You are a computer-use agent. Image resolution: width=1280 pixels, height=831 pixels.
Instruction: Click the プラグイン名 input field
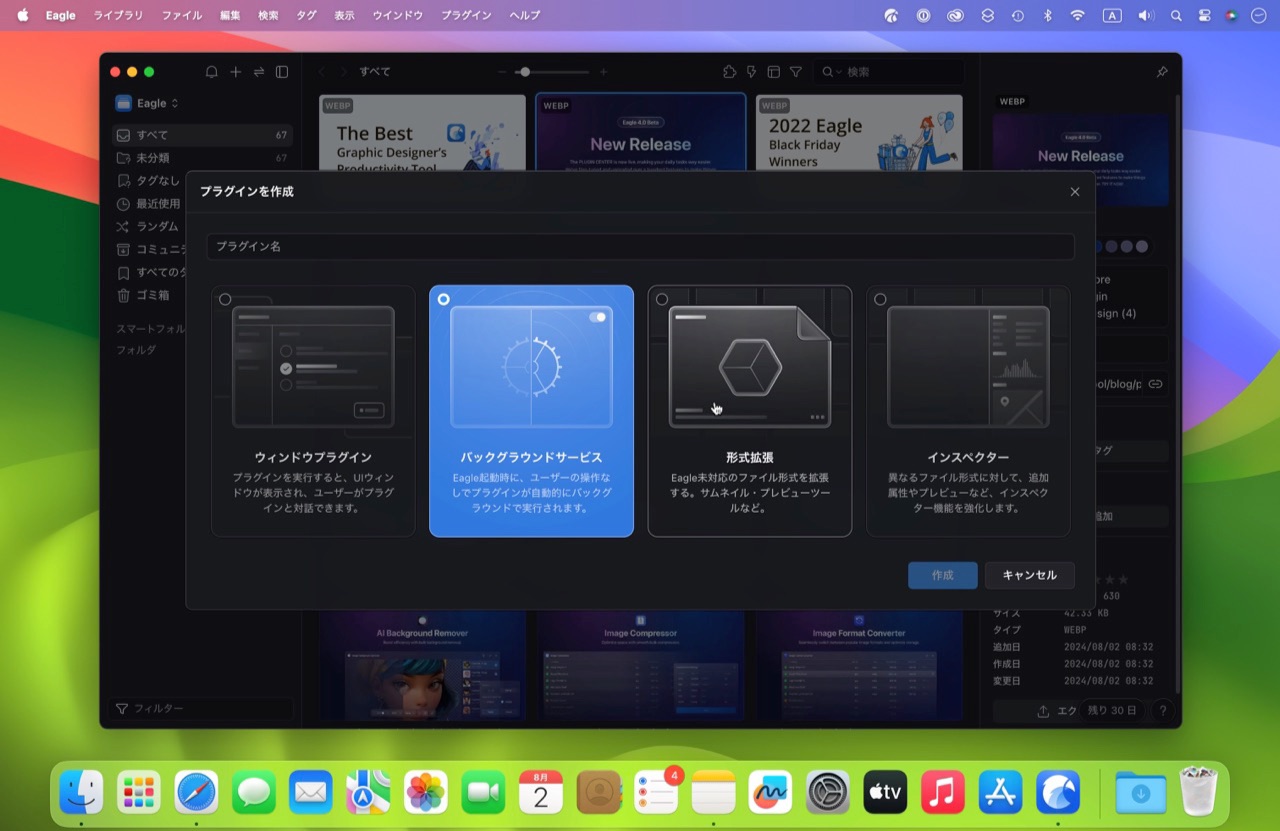tap(640, 246)
